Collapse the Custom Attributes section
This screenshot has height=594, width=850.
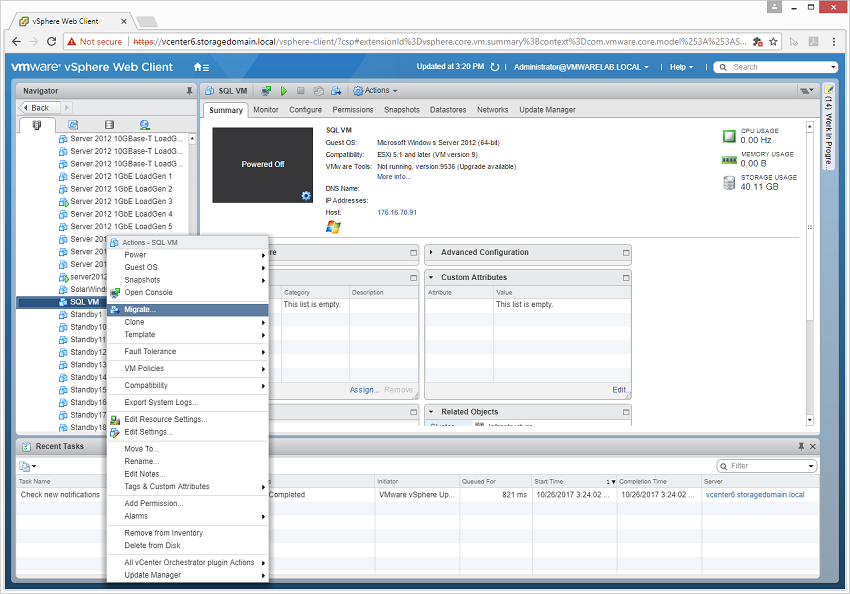point(431,277)
